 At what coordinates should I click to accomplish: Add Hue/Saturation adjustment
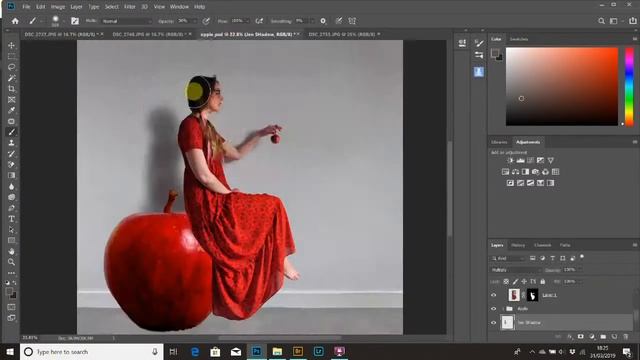[505, 172]
